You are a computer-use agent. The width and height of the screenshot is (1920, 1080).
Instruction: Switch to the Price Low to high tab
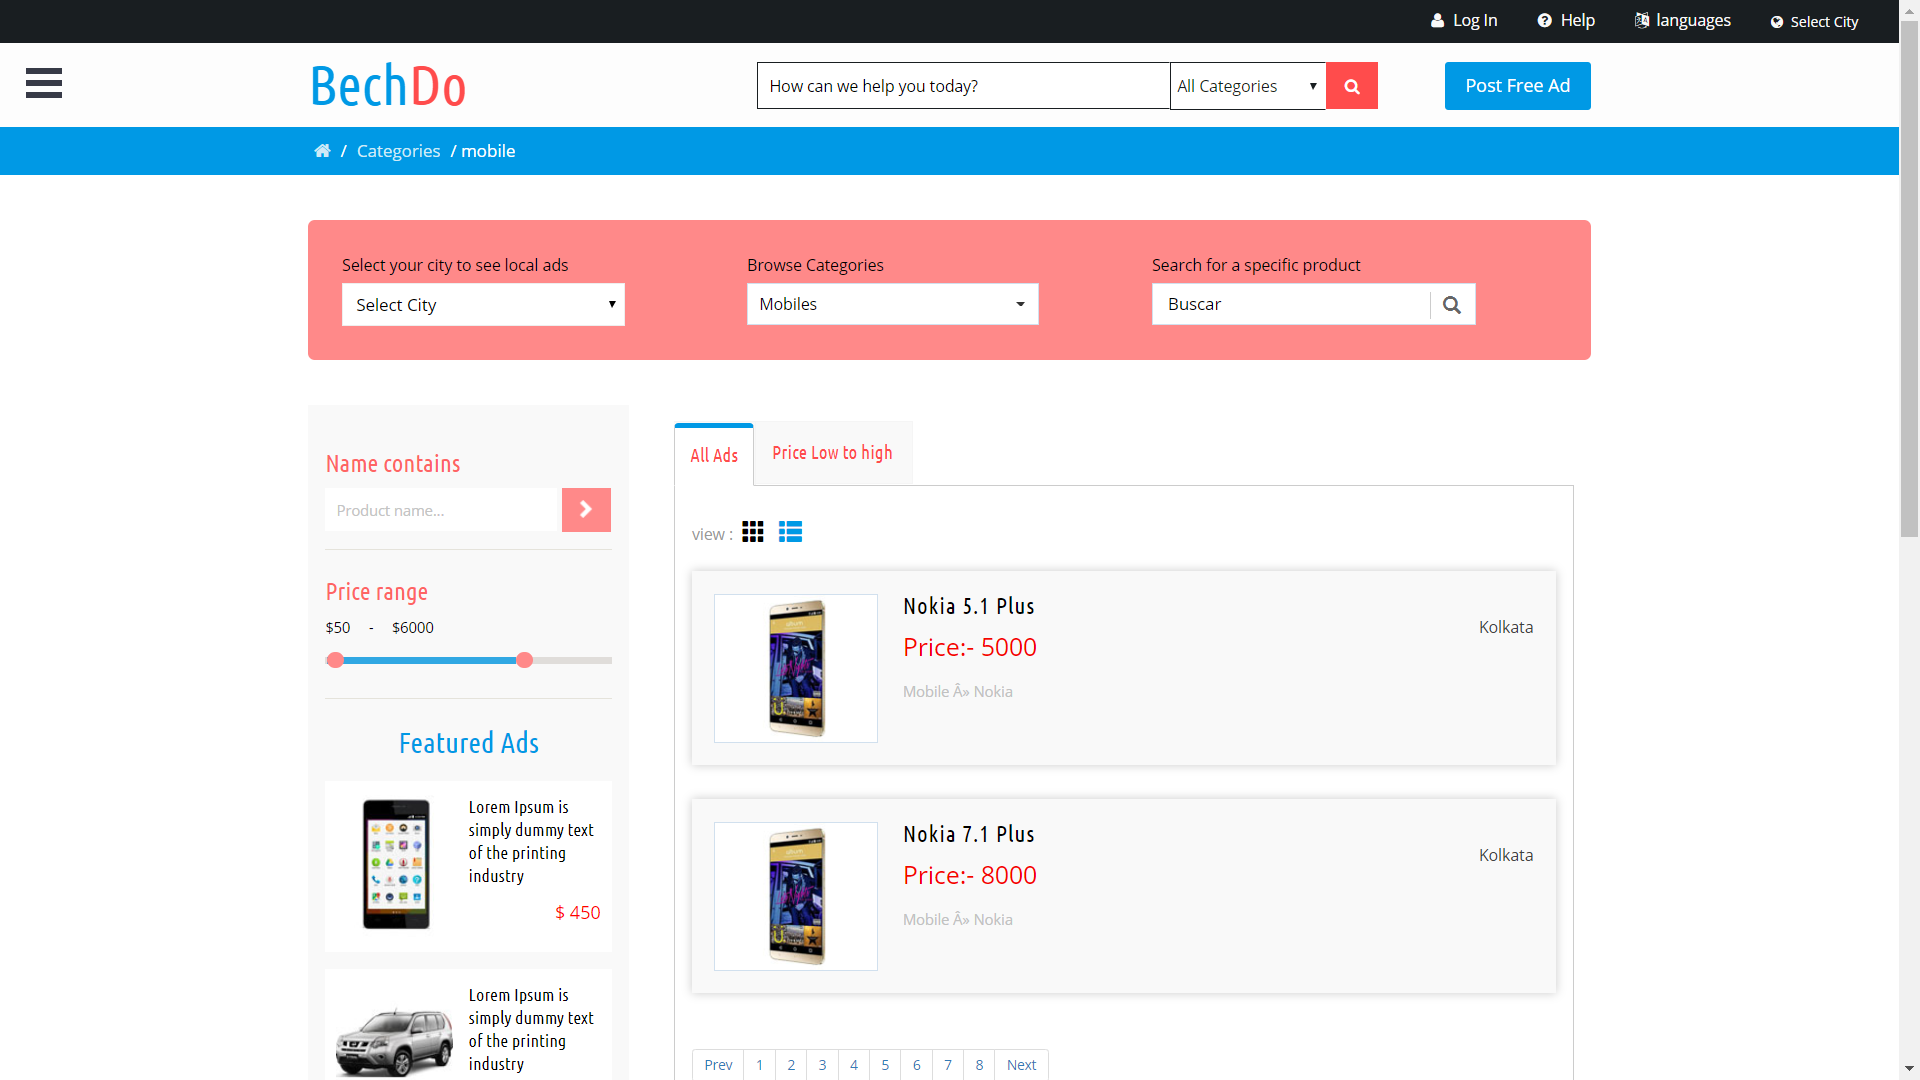tap(832, 454)
